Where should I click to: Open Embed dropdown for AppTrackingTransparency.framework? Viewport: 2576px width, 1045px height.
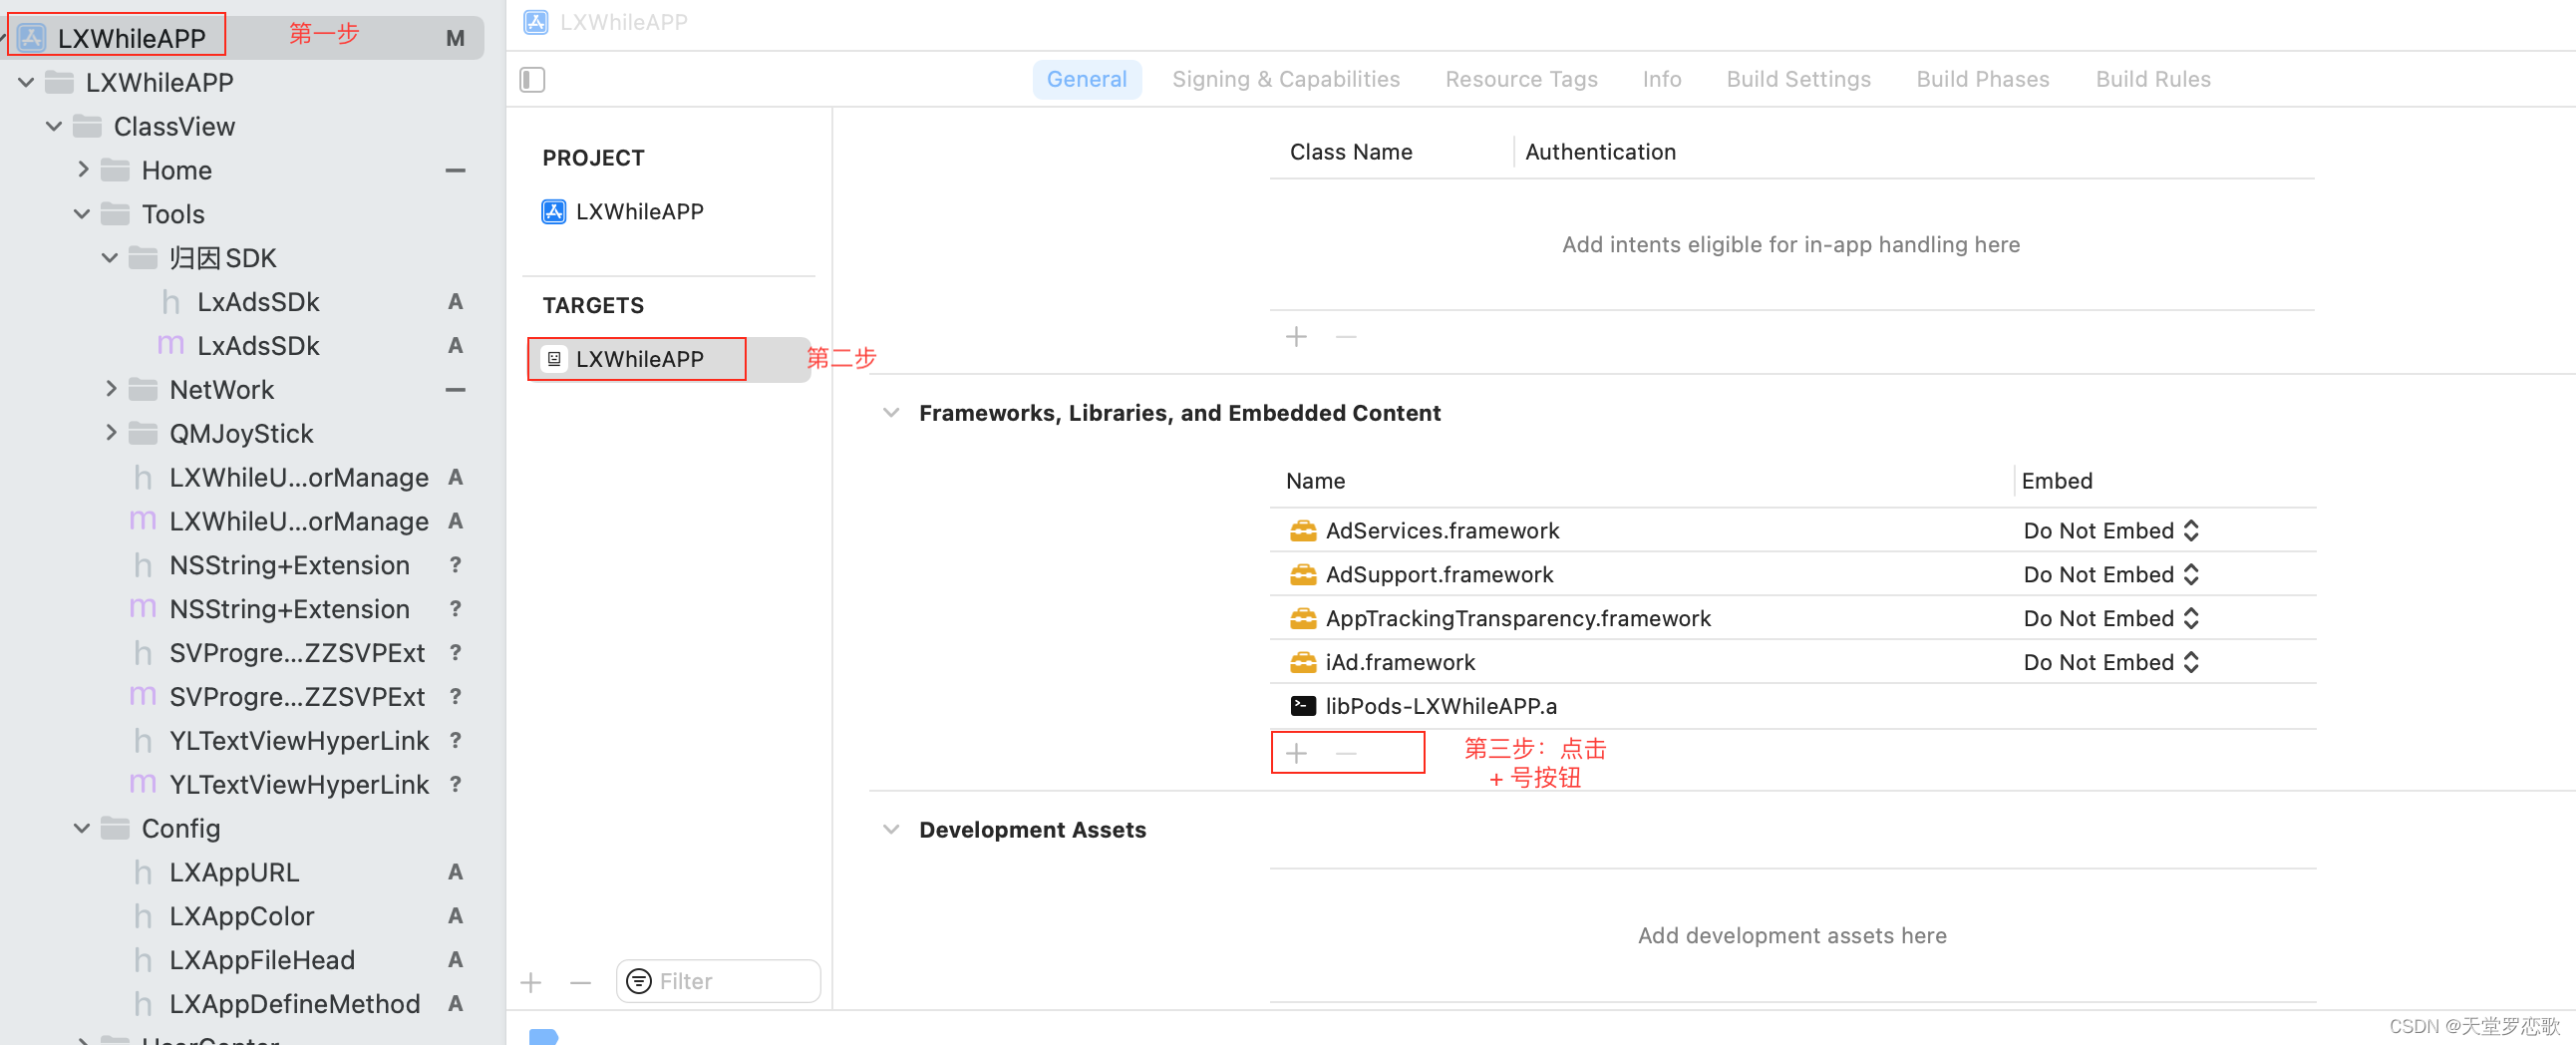point(2111,619)
